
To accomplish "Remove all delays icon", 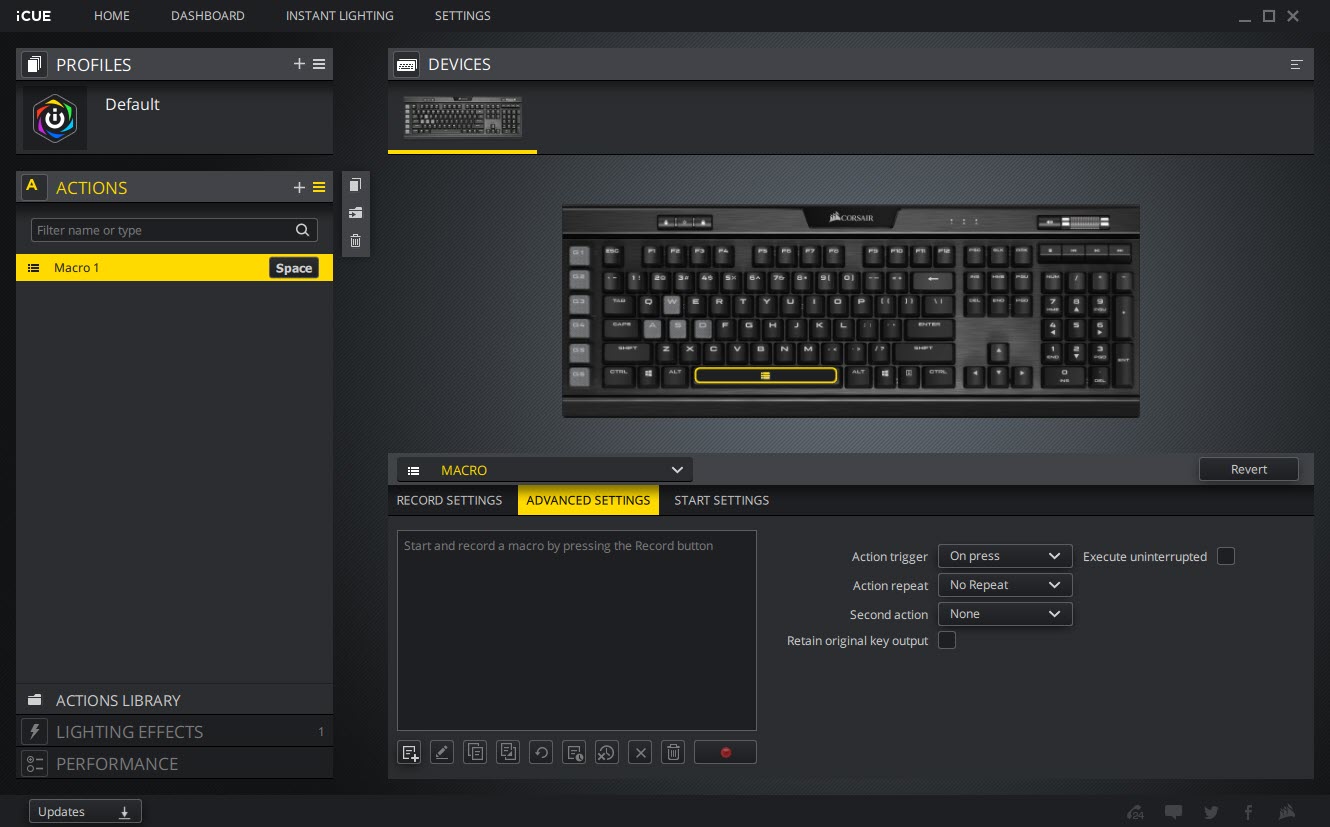I will pos(607,753).
